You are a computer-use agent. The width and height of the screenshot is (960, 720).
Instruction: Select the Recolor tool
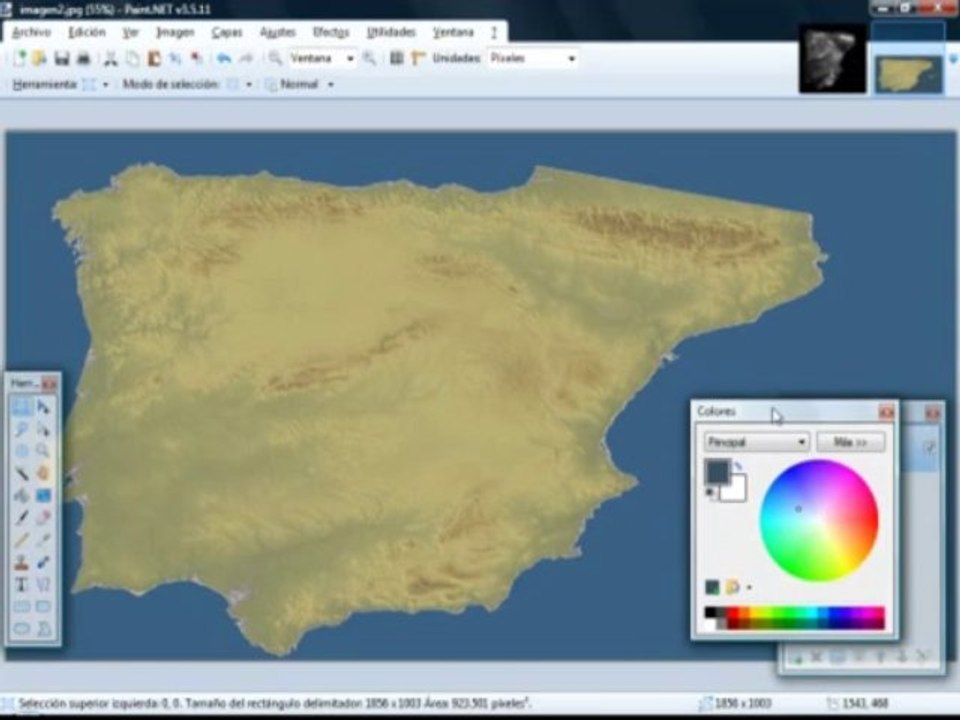[43, 562]
